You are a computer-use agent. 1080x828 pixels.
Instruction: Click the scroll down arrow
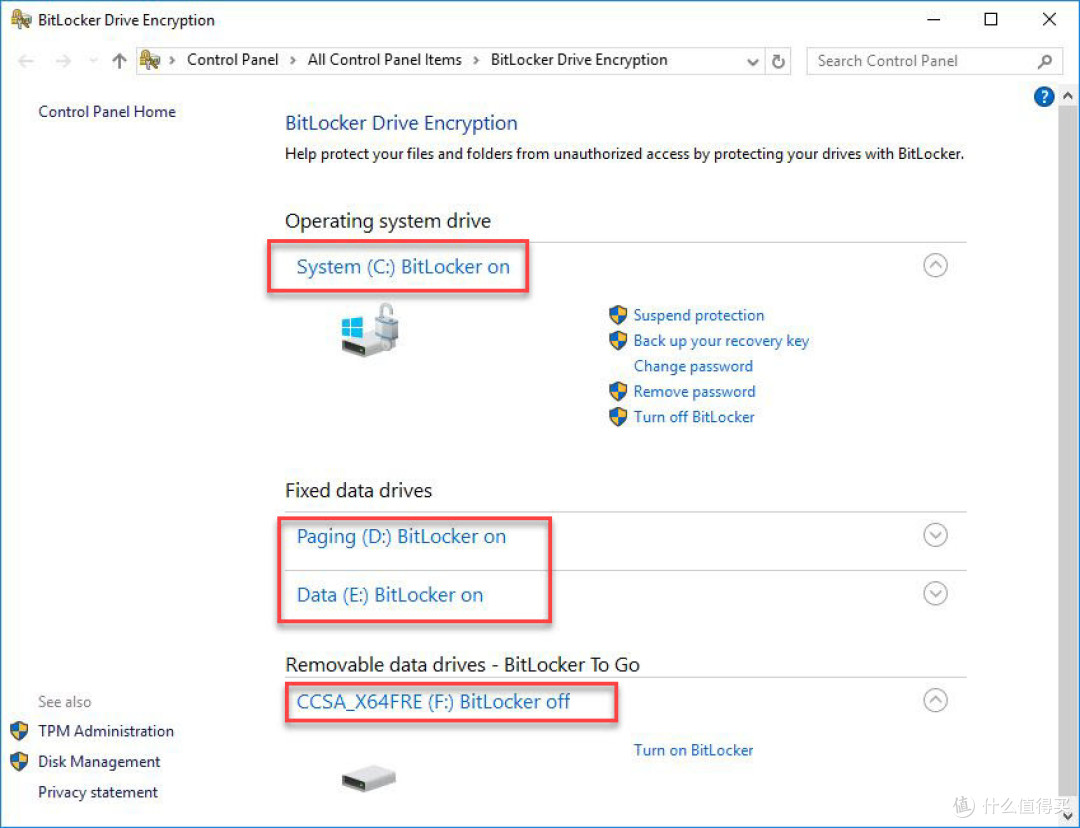[x=1068, y=816]
